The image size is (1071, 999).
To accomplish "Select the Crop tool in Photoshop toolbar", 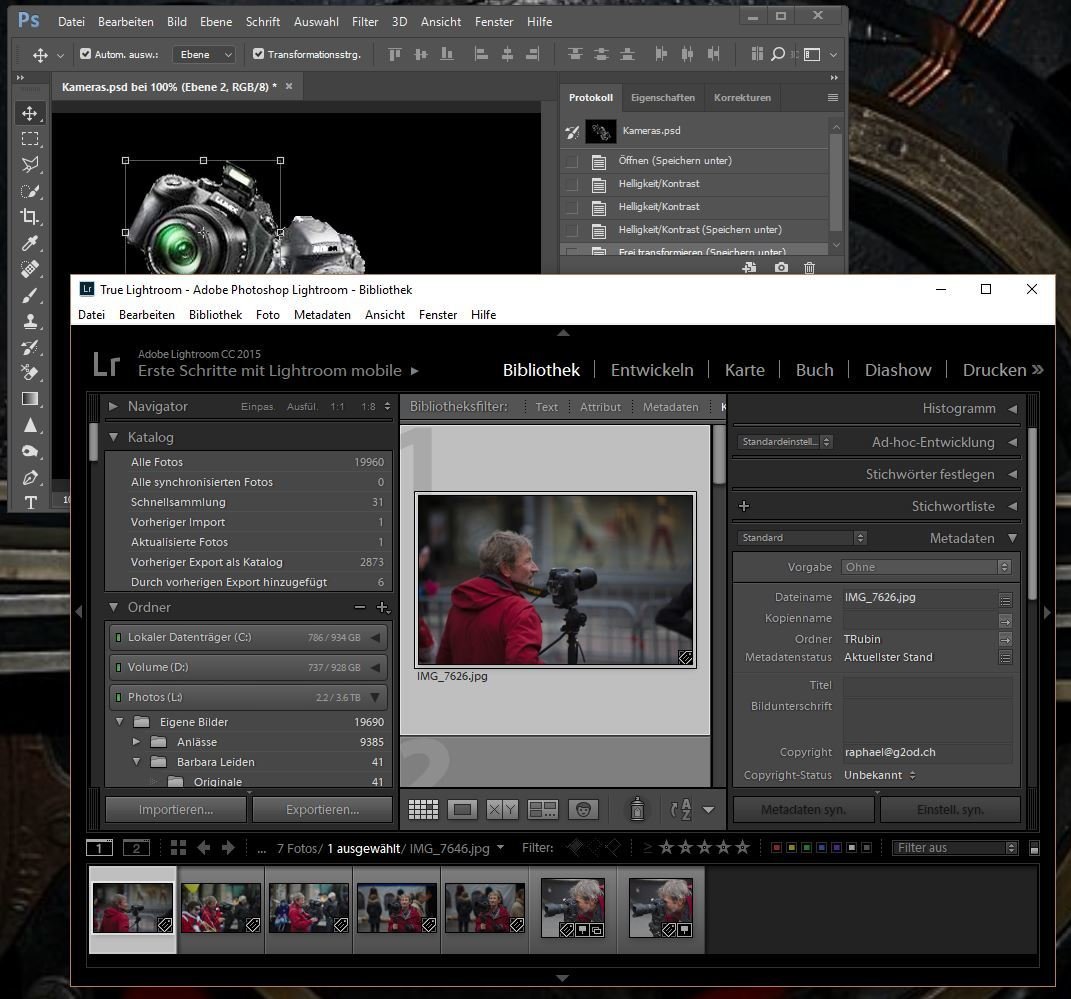I will coord(30,217).
